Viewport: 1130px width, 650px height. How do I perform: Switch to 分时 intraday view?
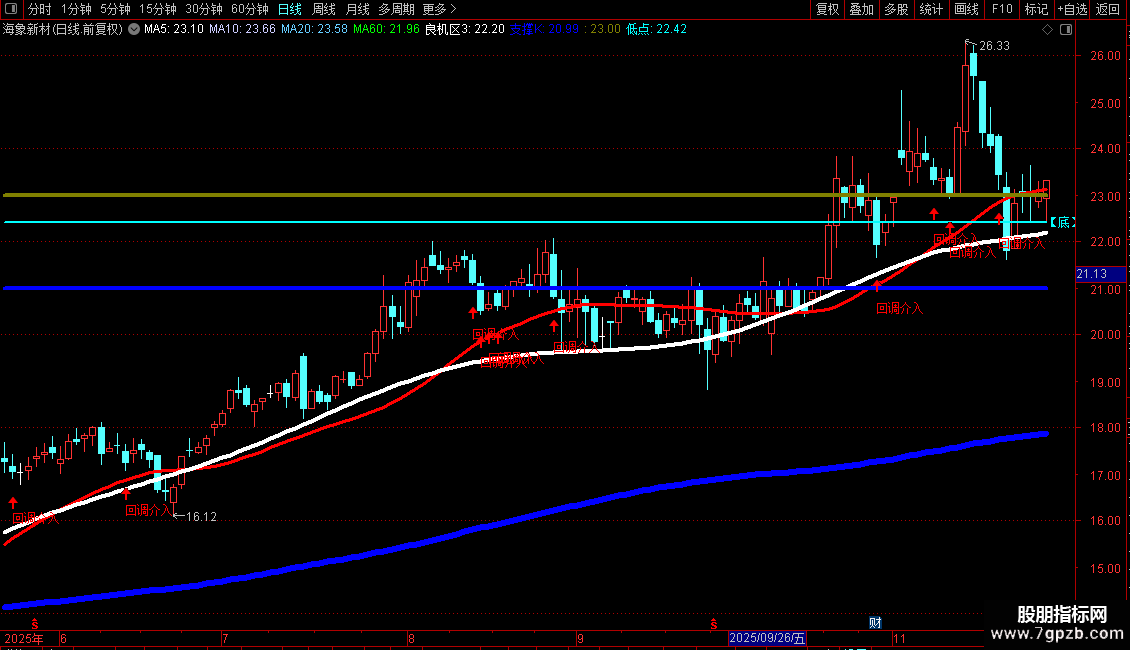40,9
